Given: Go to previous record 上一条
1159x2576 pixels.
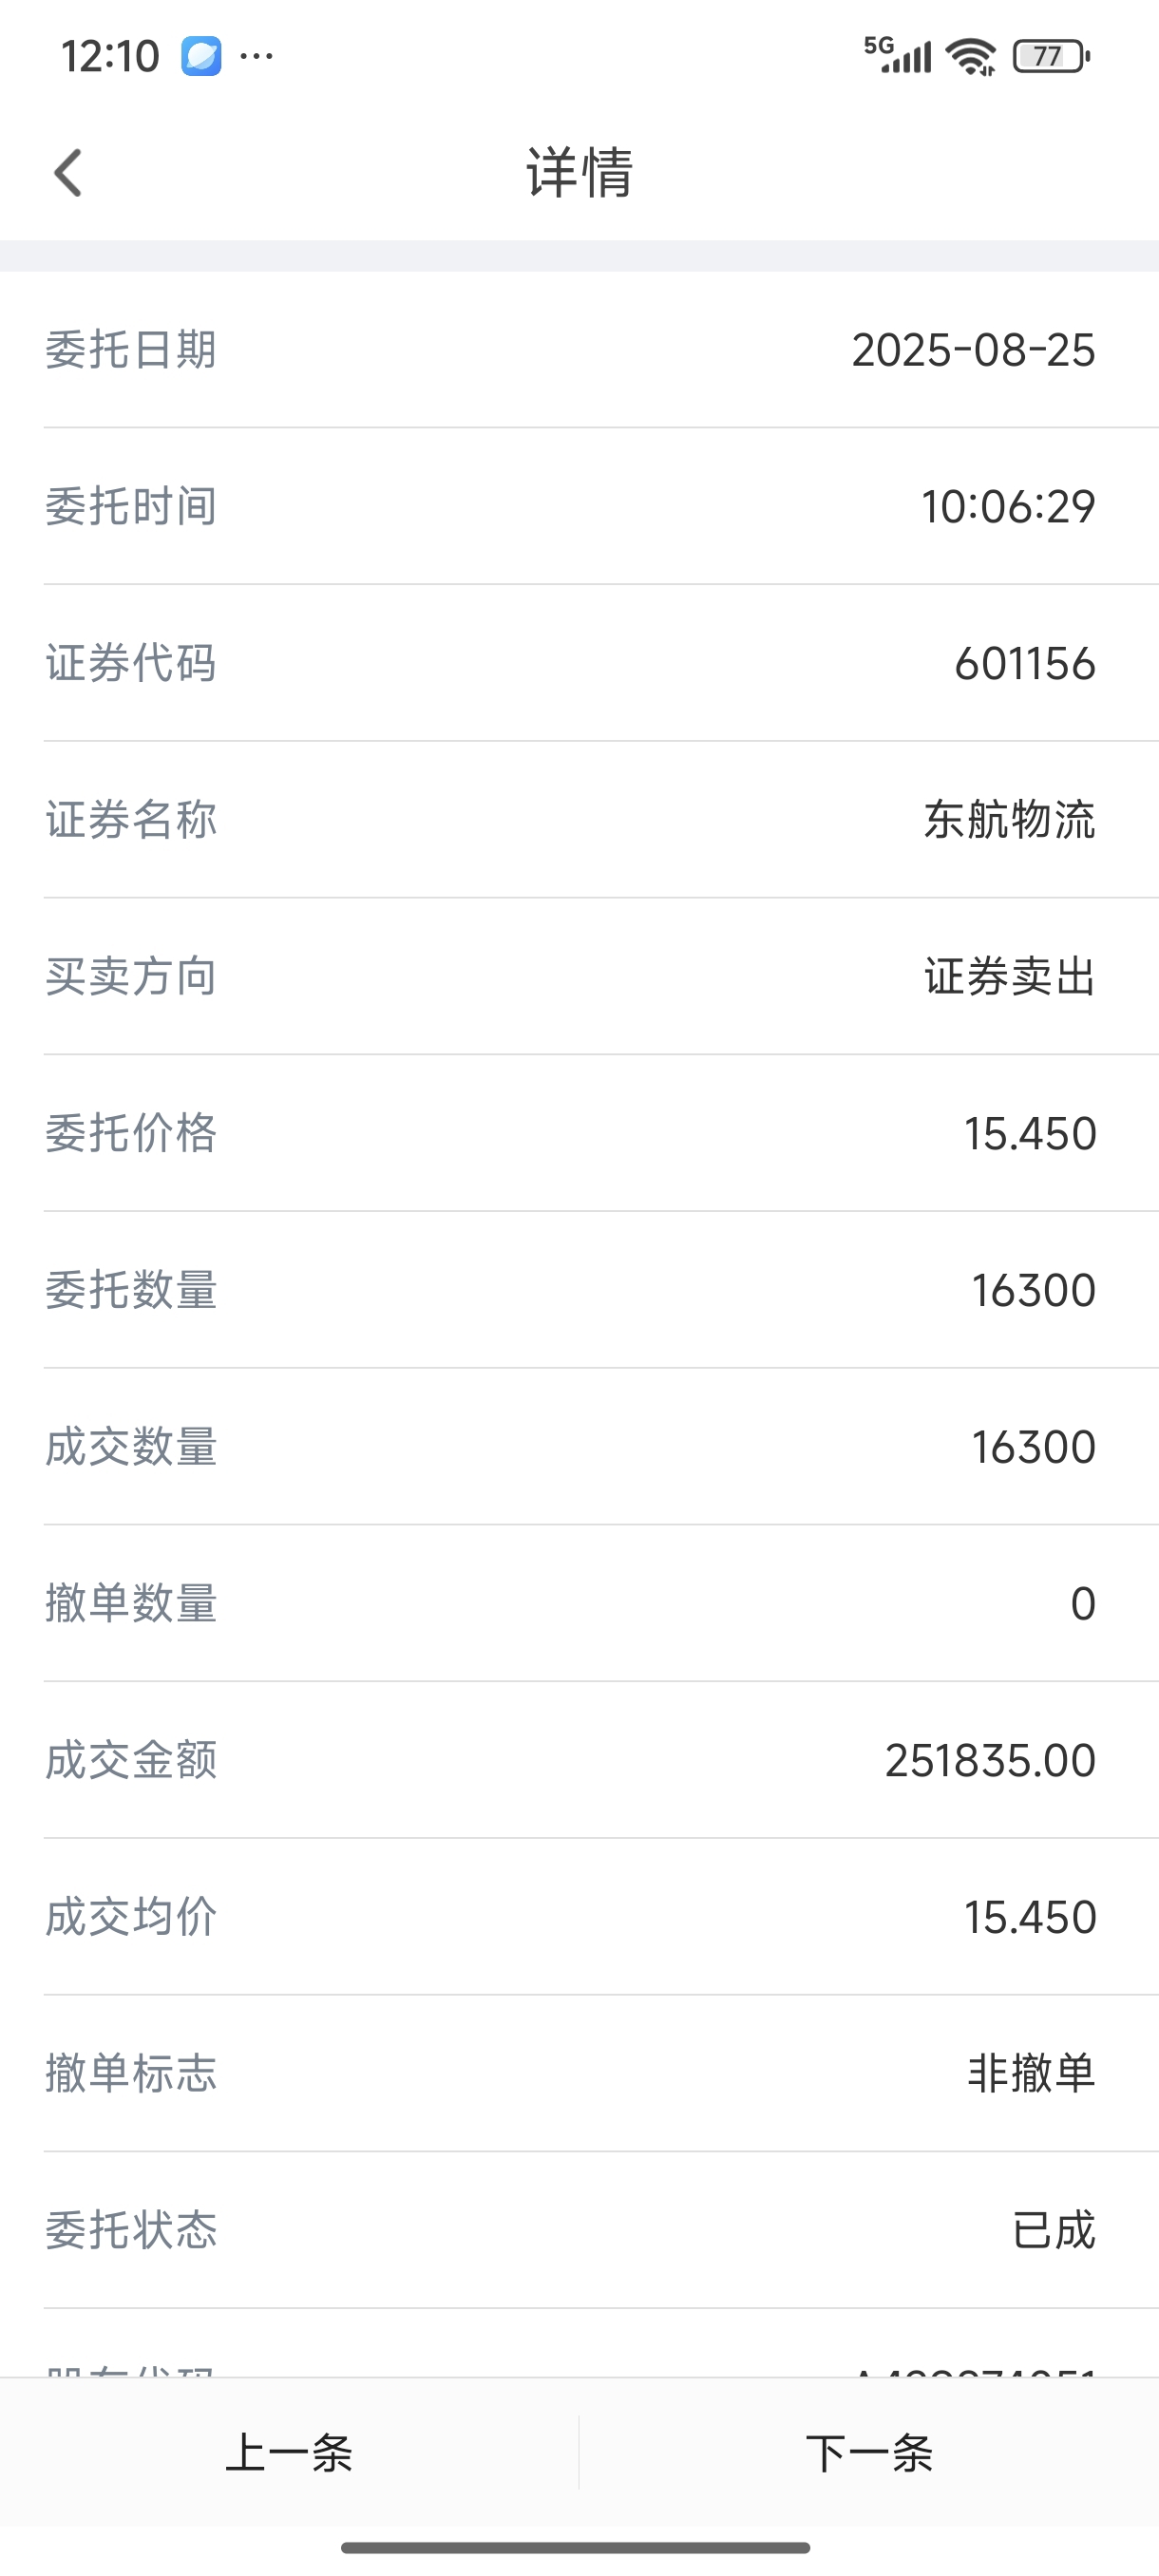Looking at the screenshot, I should (x=289, y=2453).
